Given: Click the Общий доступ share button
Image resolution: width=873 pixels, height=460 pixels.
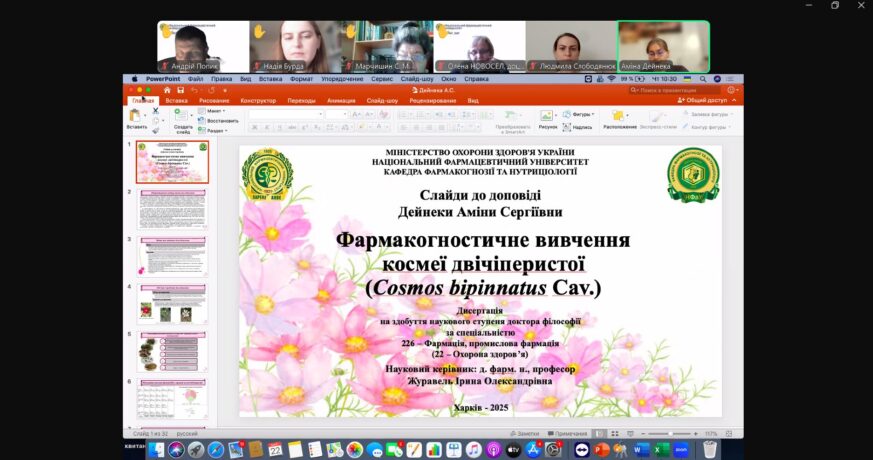Looking at the screenshot, I should [x=708, y=100].
